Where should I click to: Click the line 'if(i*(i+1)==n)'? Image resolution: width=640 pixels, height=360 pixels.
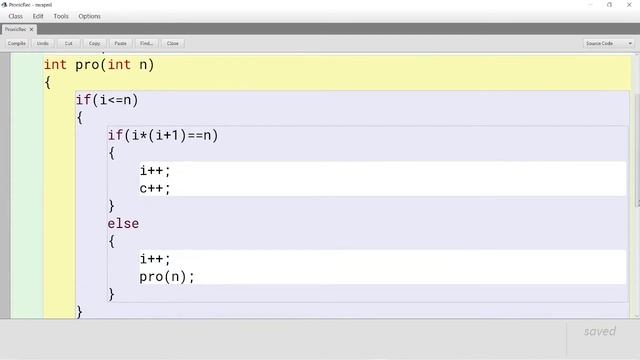(163, 135)
